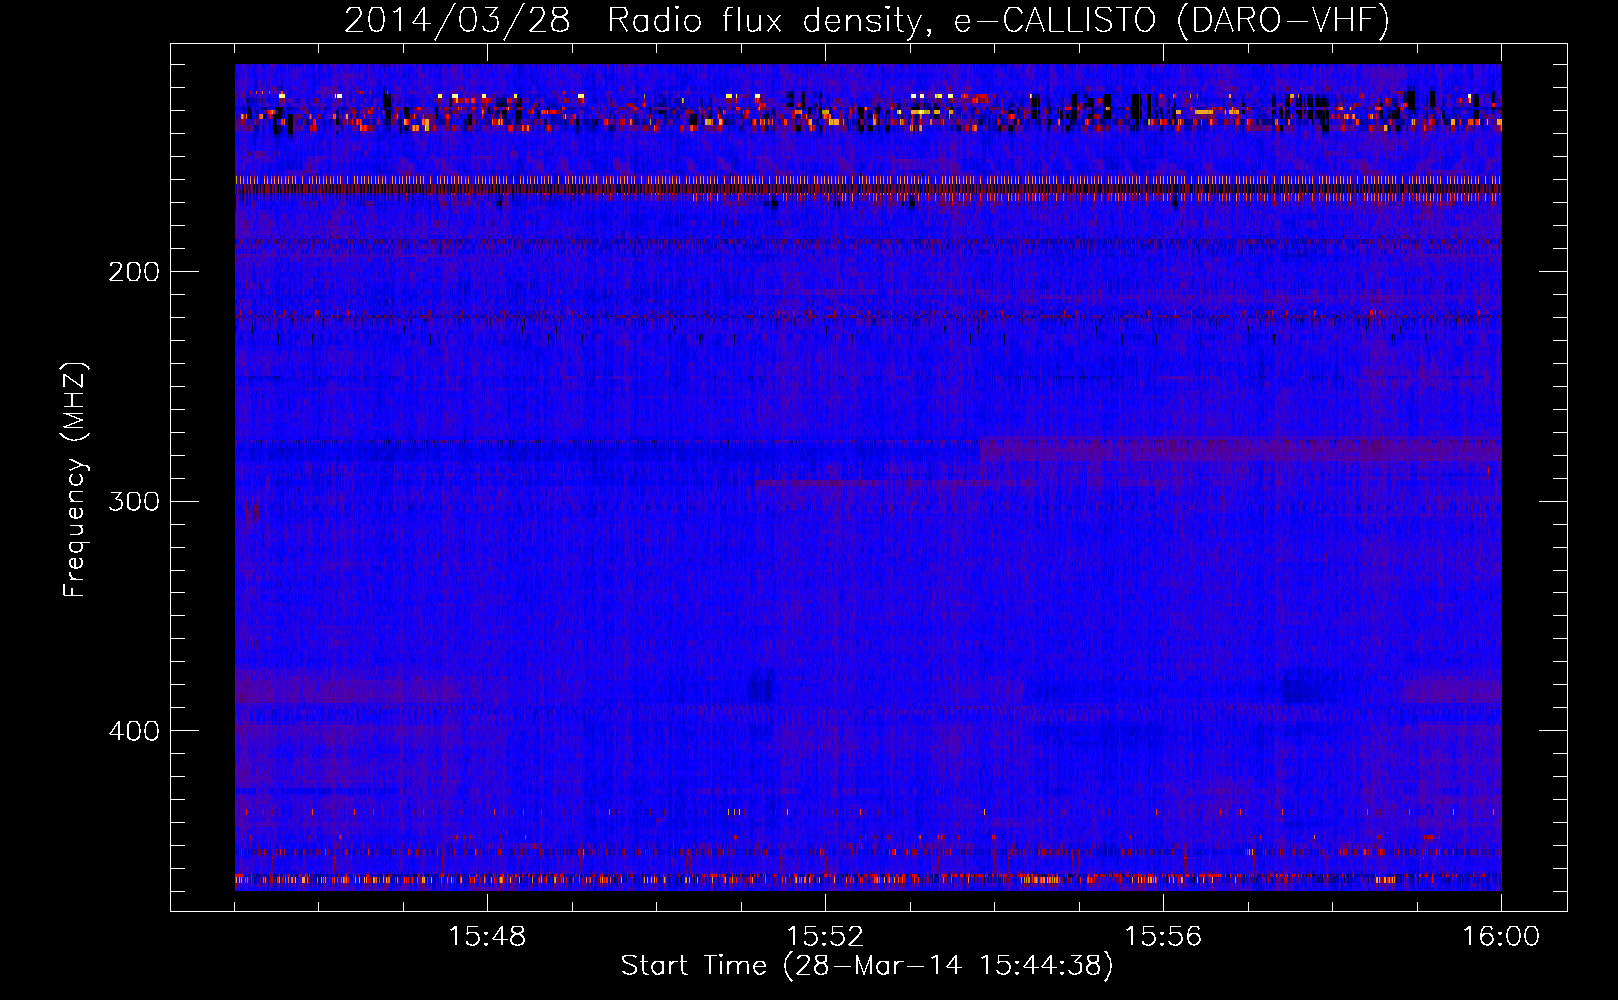Click the '15:56' time tick label
Screen dimensions: 1618x1000
pos(1163,937)
